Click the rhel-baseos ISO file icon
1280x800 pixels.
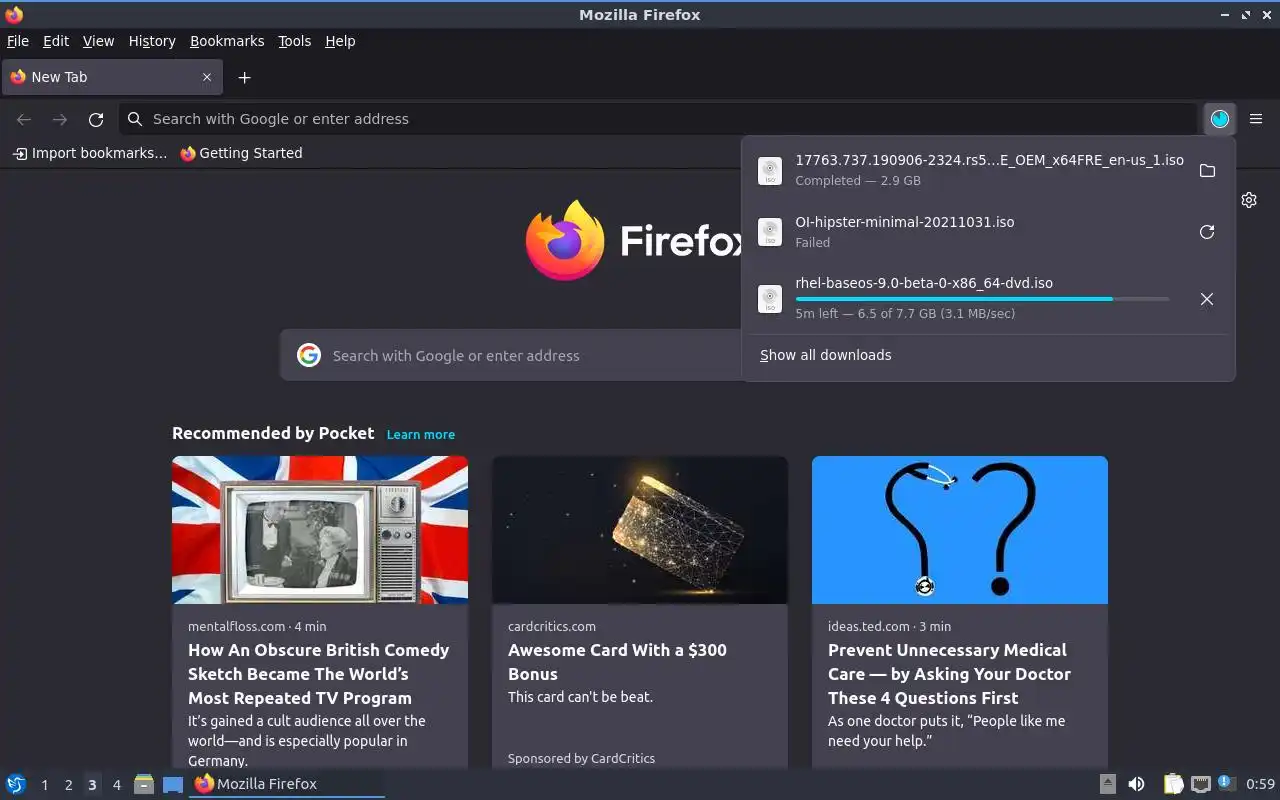coord(769,299)
